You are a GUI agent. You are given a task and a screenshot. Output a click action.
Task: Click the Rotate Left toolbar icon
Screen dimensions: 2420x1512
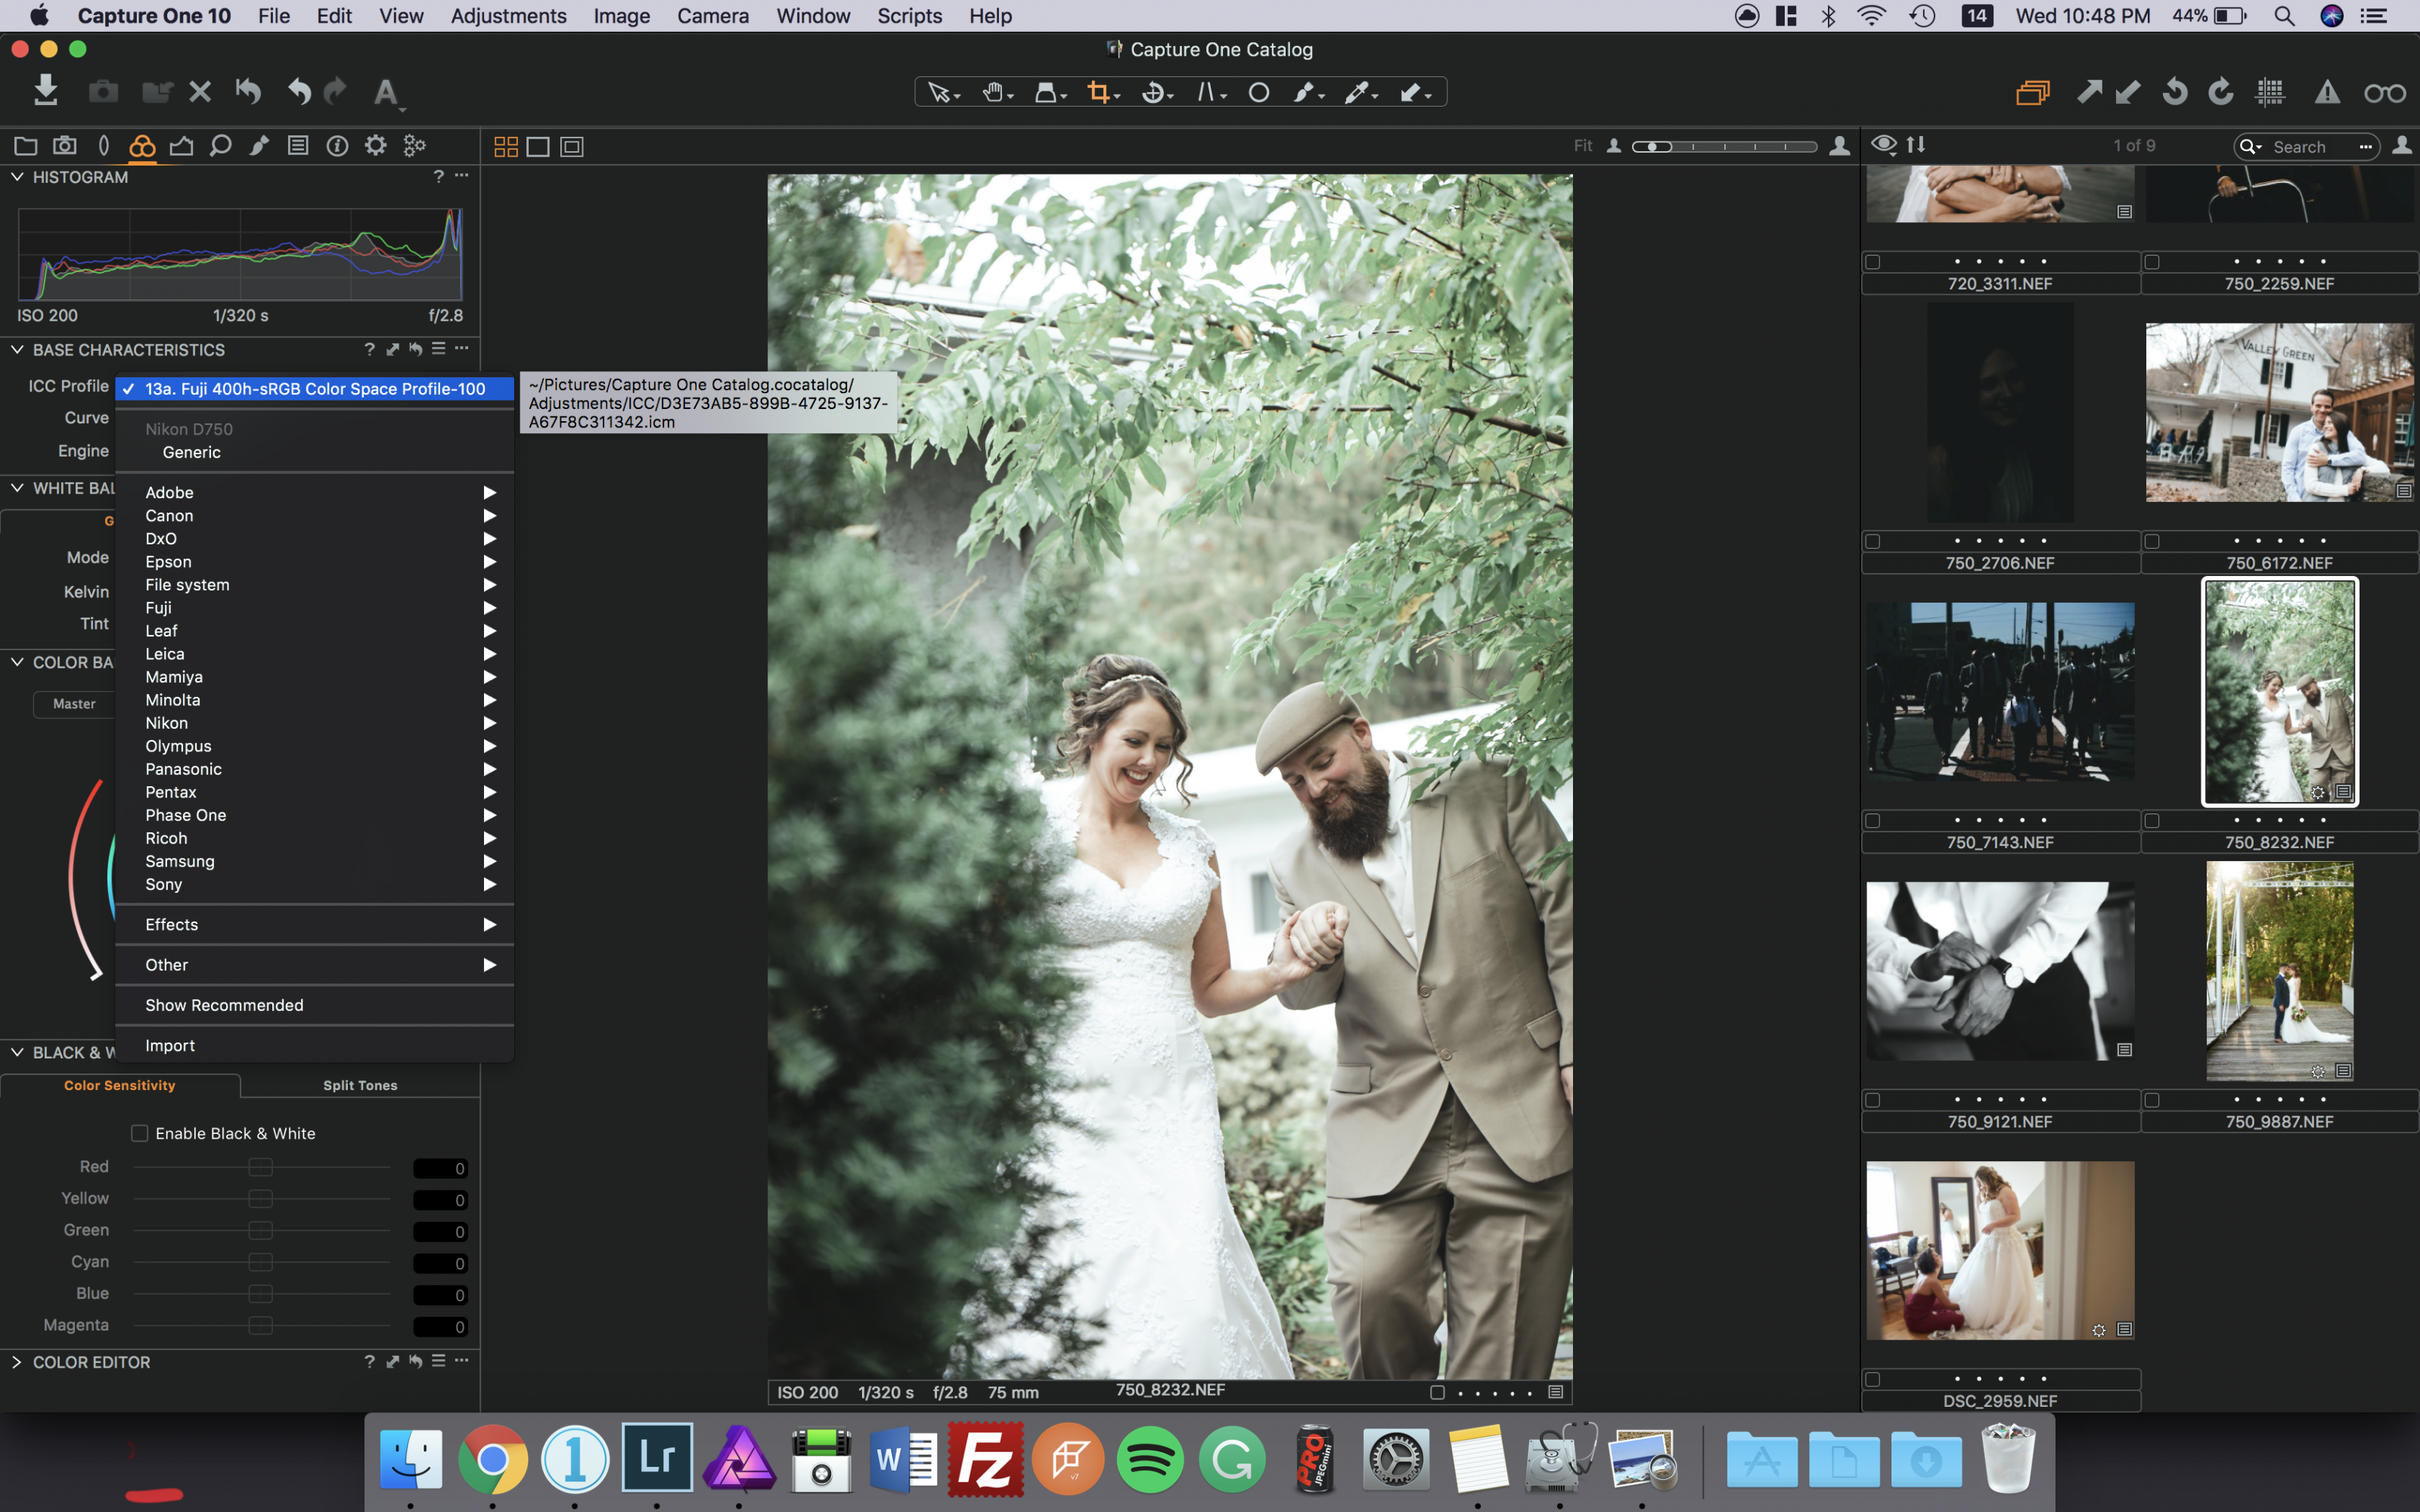point(2174,92)
